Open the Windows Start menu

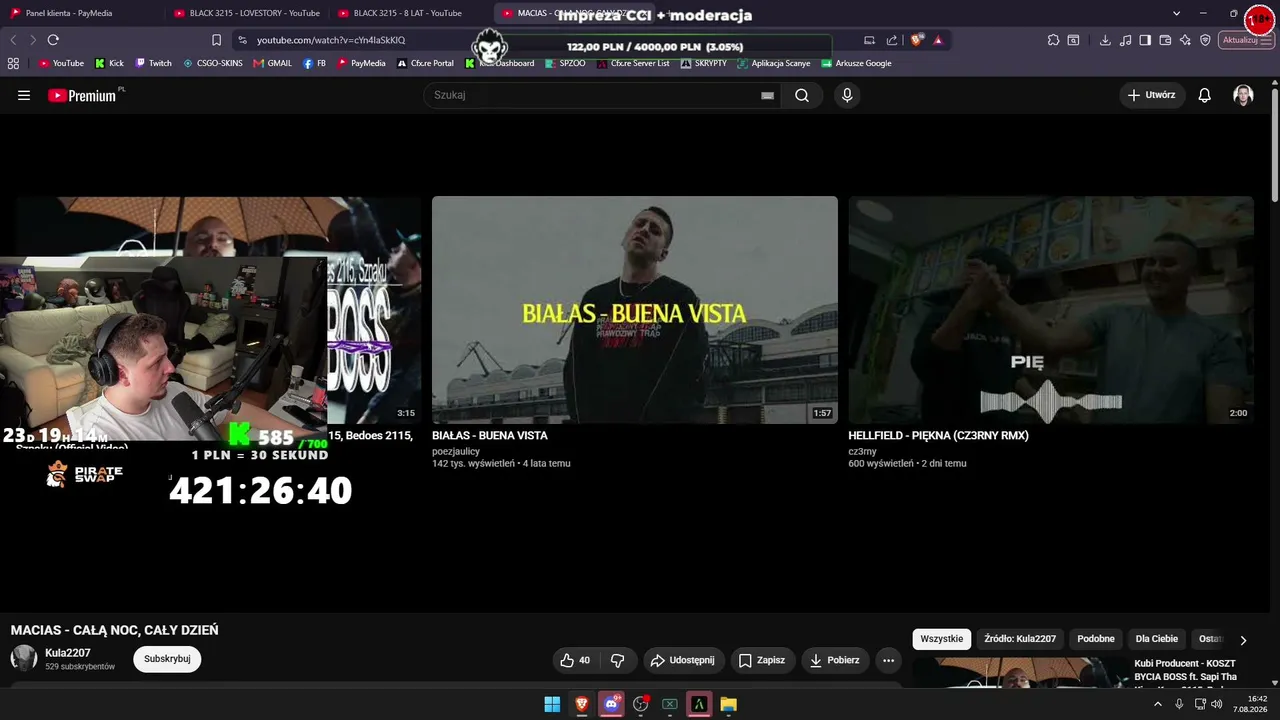(x=552, y=704)
